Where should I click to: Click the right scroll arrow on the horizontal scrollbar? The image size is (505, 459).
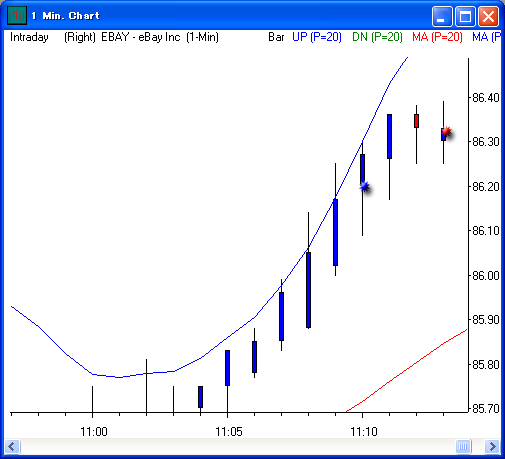(x=492, y=446)
